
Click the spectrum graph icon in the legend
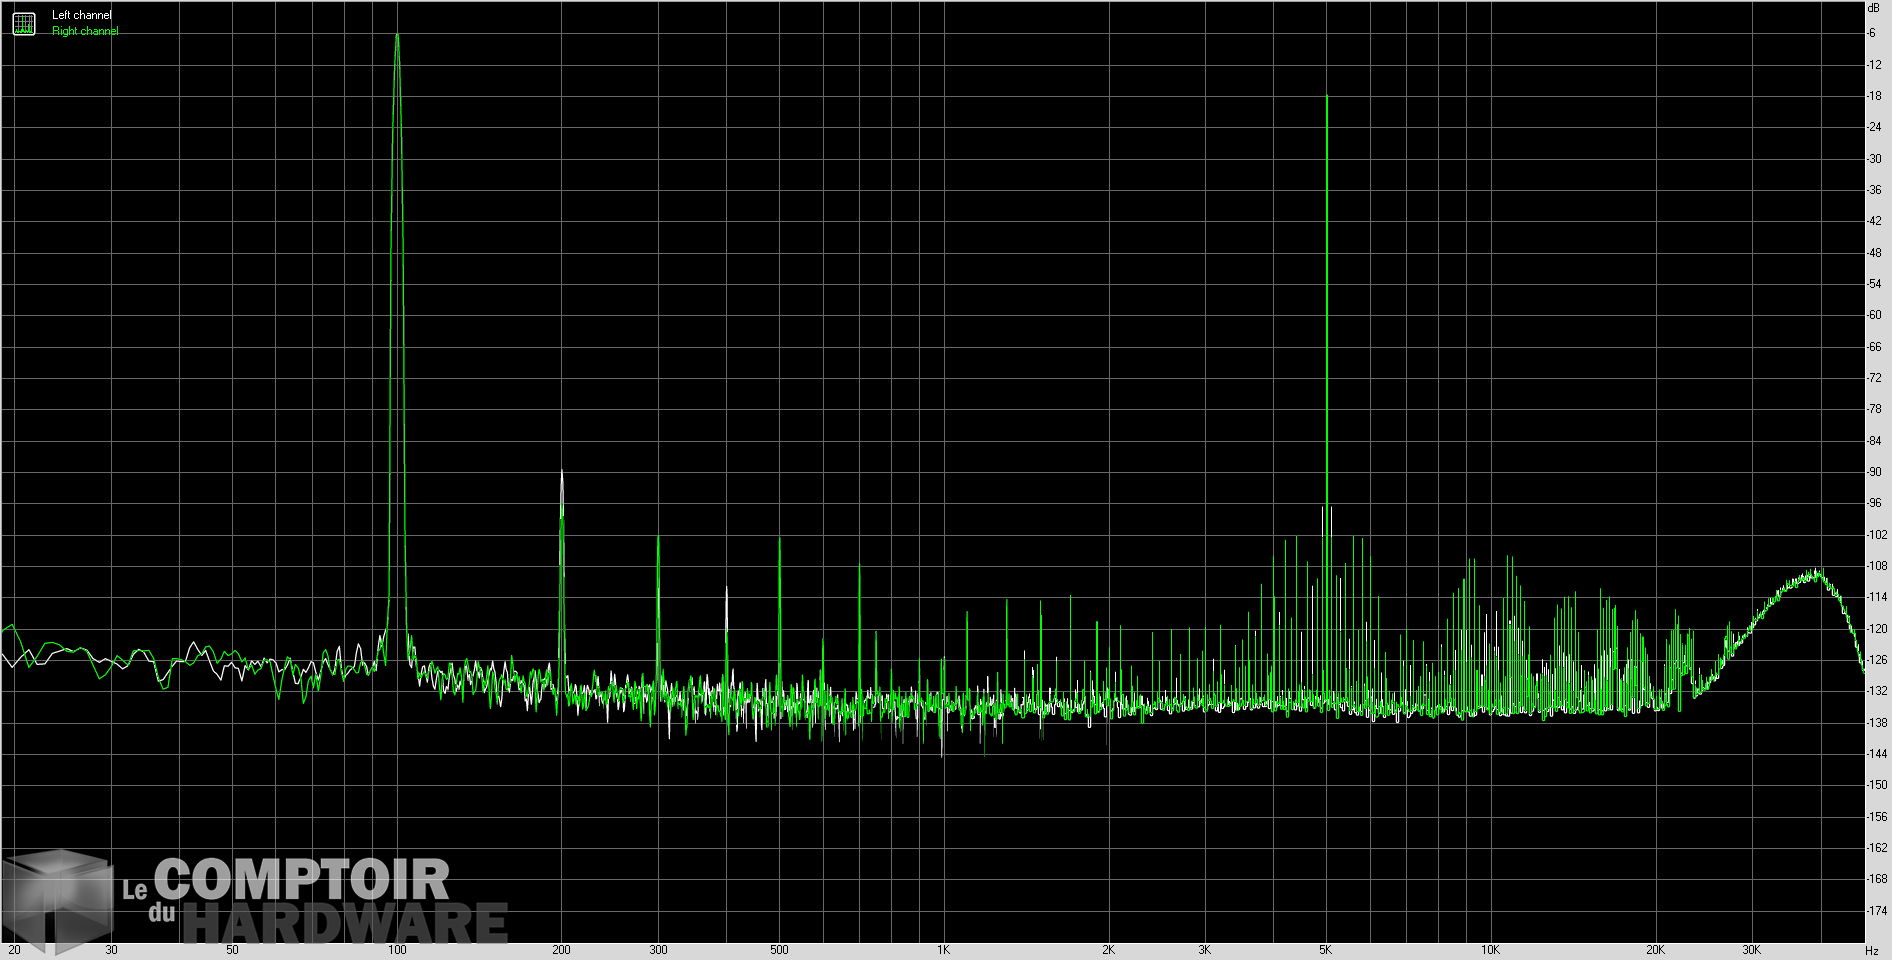pyautogui.click(x=24, y=23)
